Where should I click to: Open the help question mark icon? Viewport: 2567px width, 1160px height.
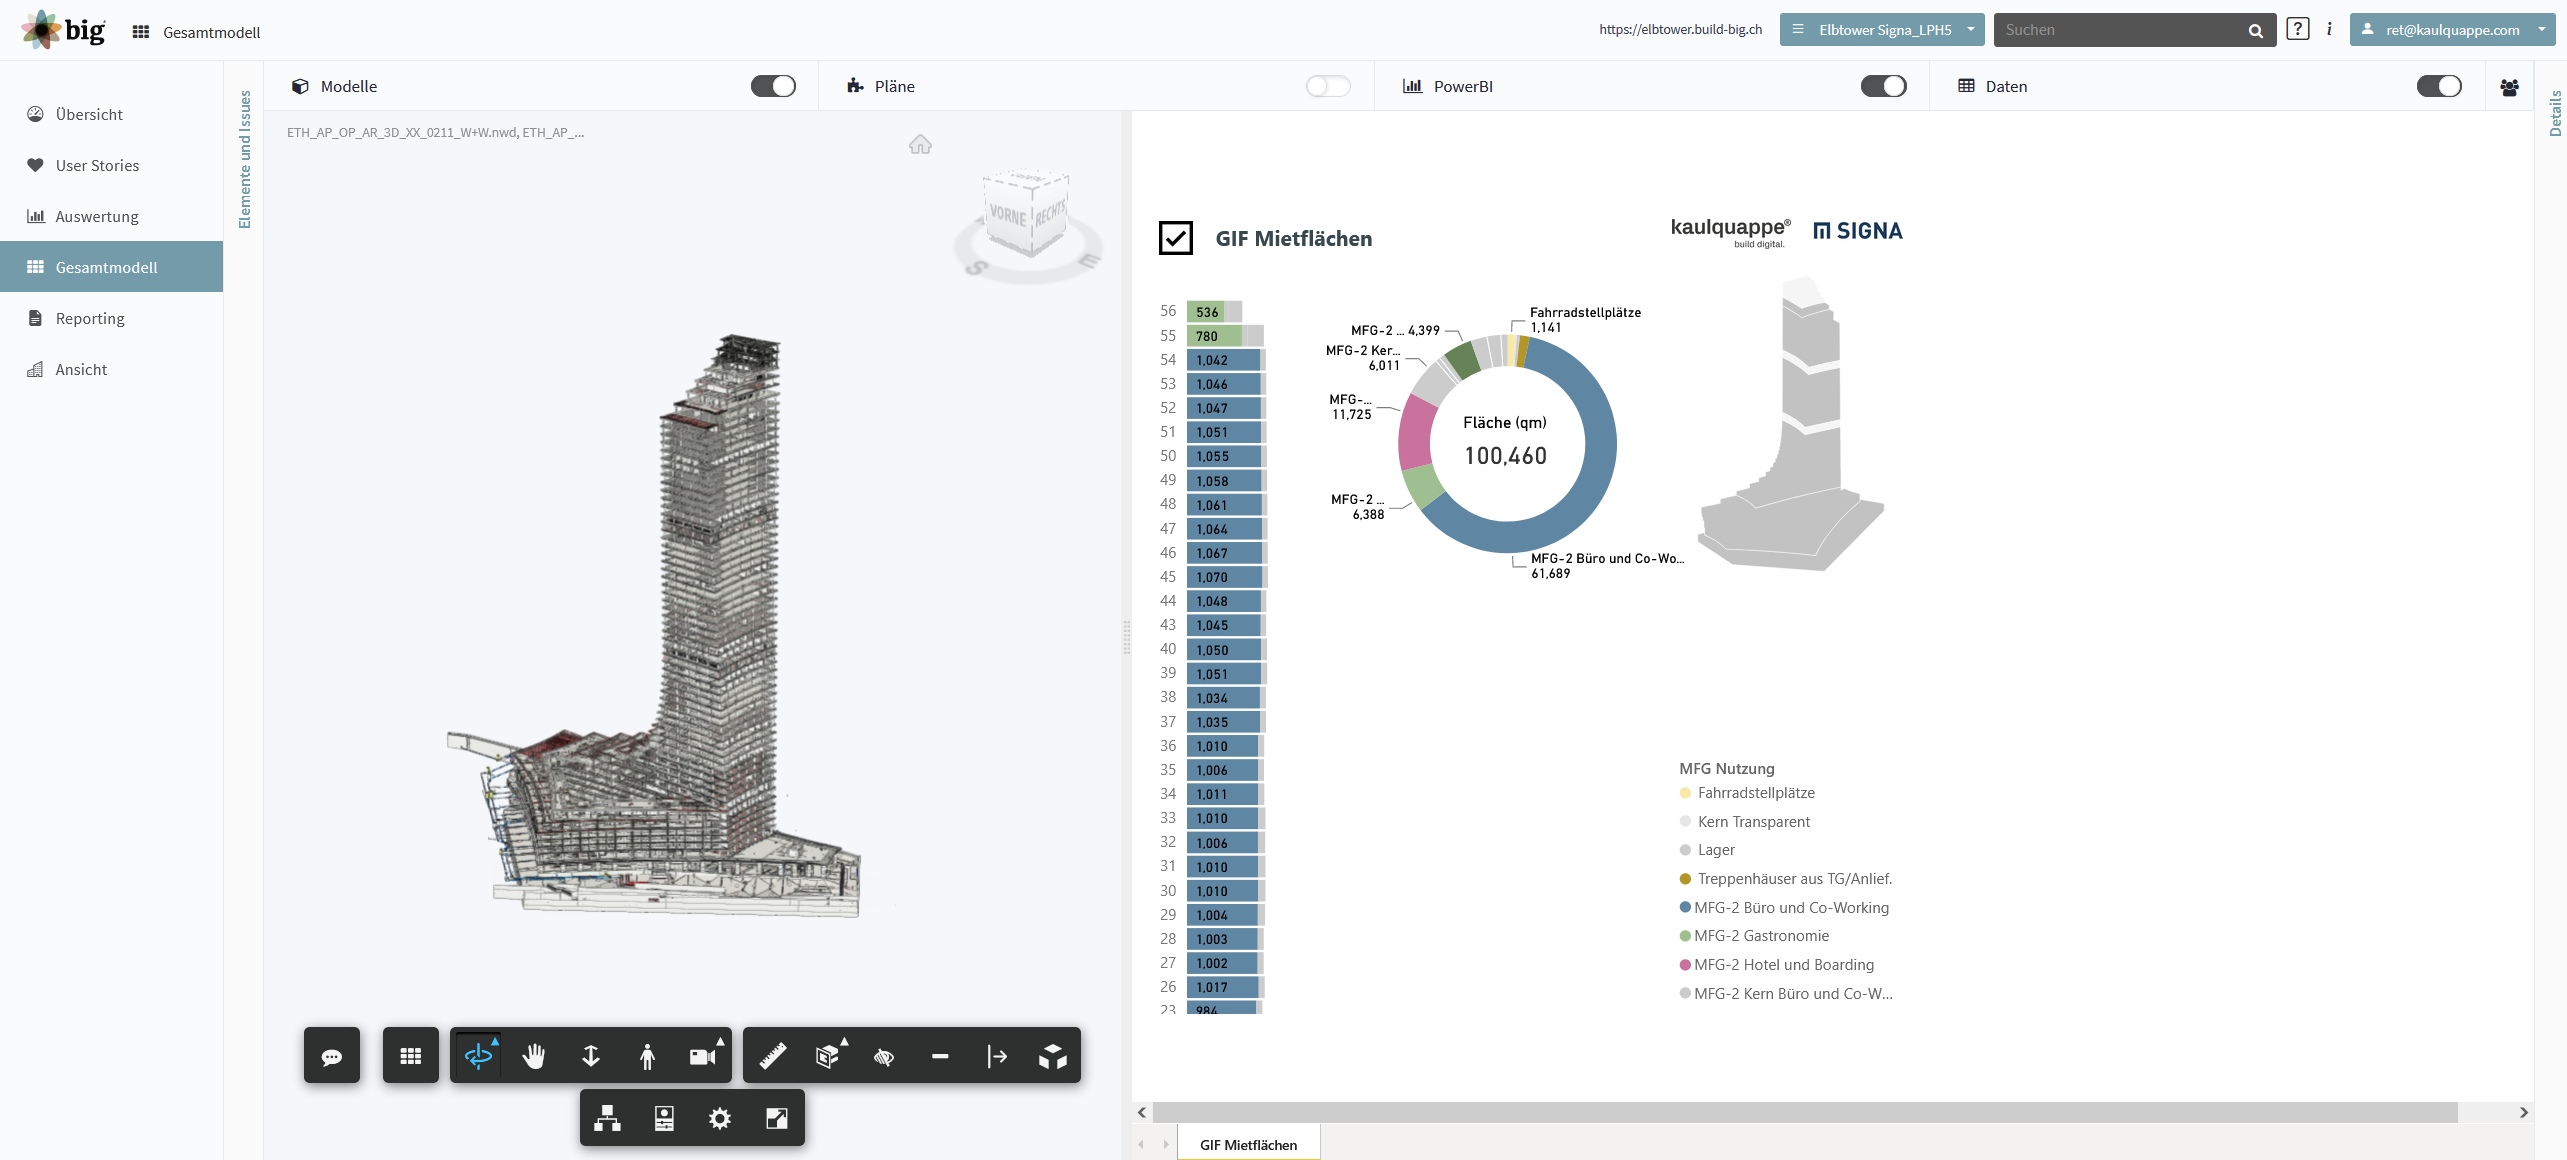[2298, 29]
